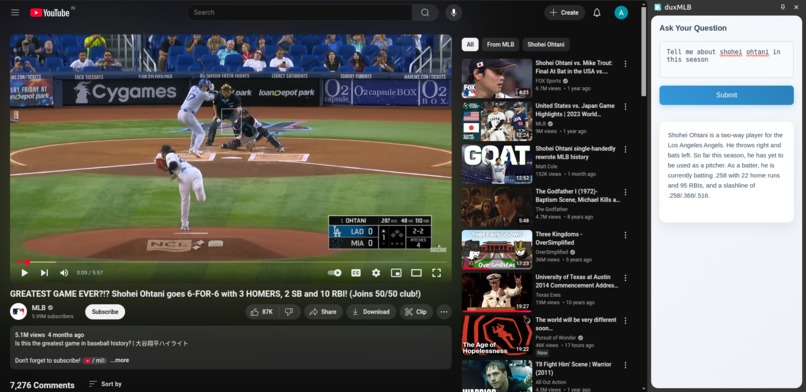Submit the duxMLB question
The image size is (806, 392).
point(726,95)
